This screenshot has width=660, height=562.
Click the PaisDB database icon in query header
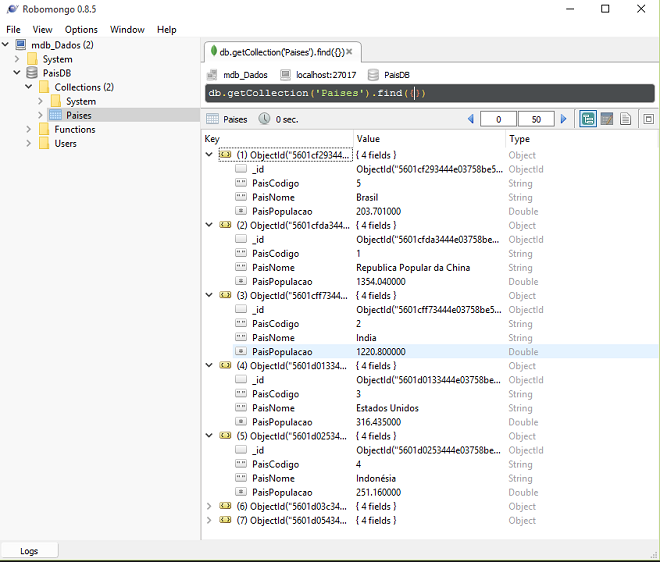(x=373, y=75)
